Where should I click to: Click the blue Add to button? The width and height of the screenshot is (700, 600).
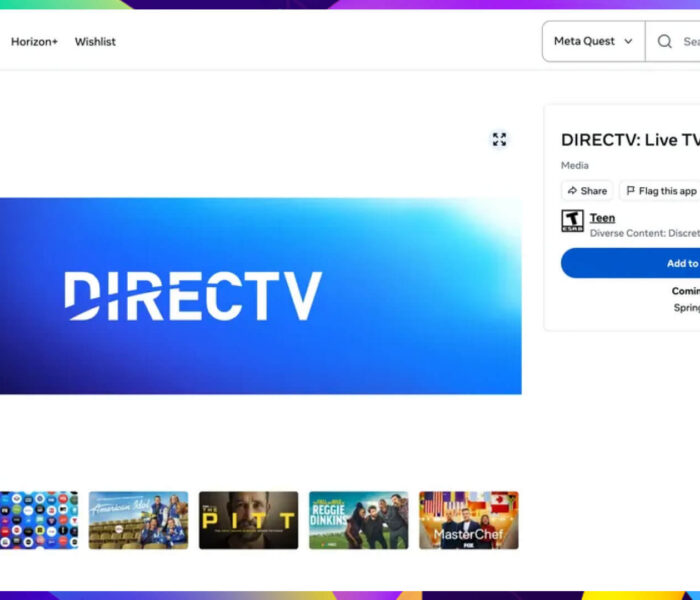(x=630, y=263)
